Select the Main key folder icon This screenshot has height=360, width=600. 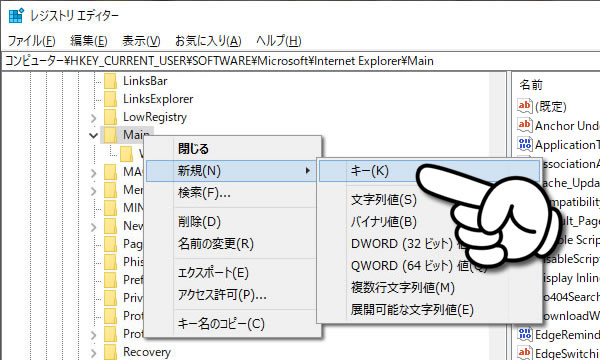[111, 135]
